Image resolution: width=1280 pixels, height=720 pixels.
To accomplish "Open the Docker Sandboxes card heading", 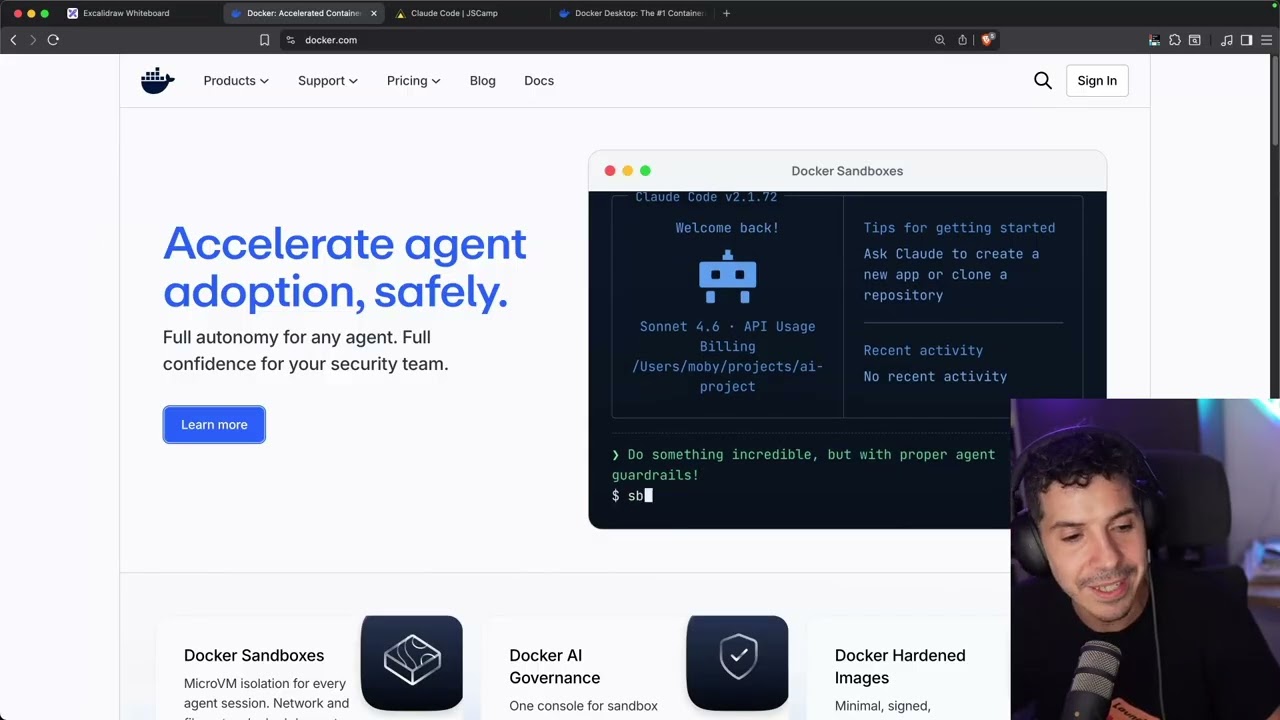I will click(254, 655).
